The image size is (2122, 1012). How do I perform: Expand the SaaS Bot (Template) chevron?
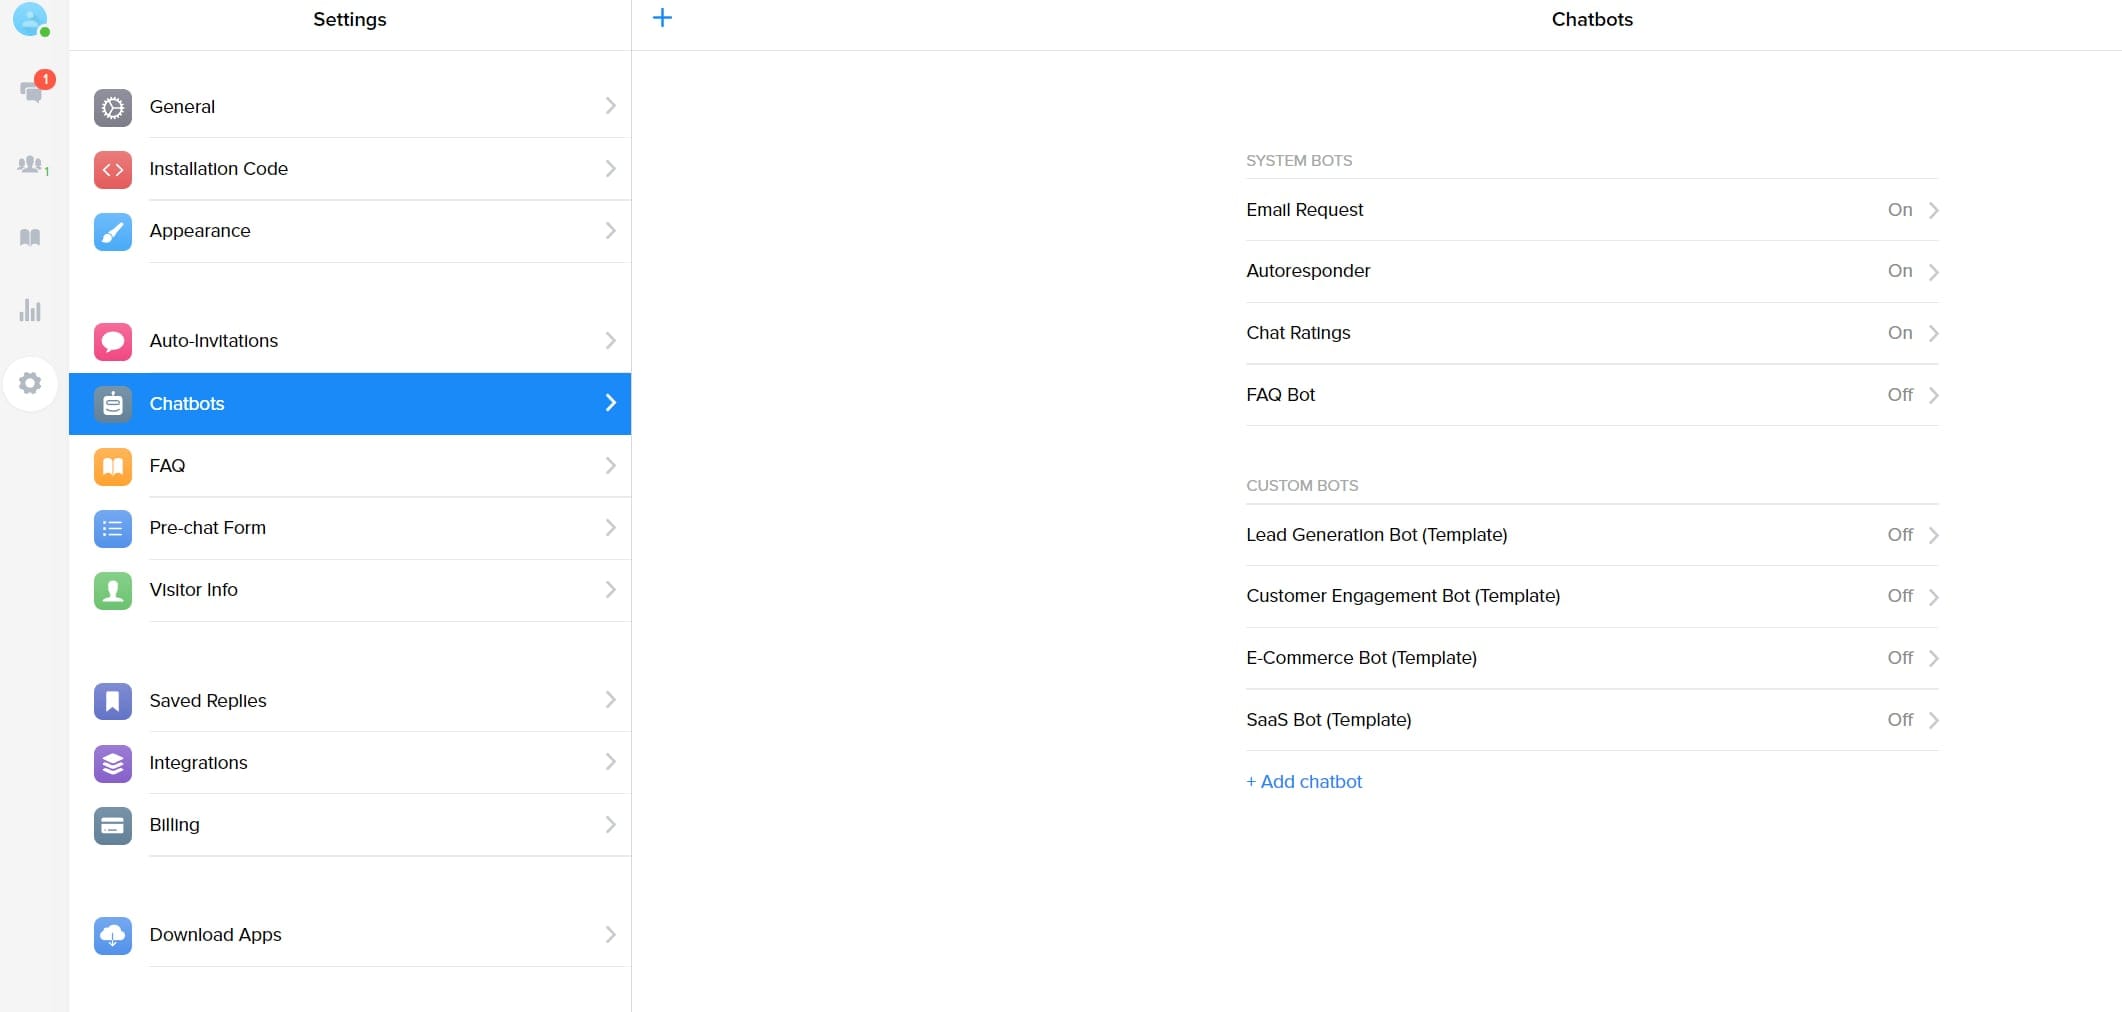click(x=1933, y=720)
